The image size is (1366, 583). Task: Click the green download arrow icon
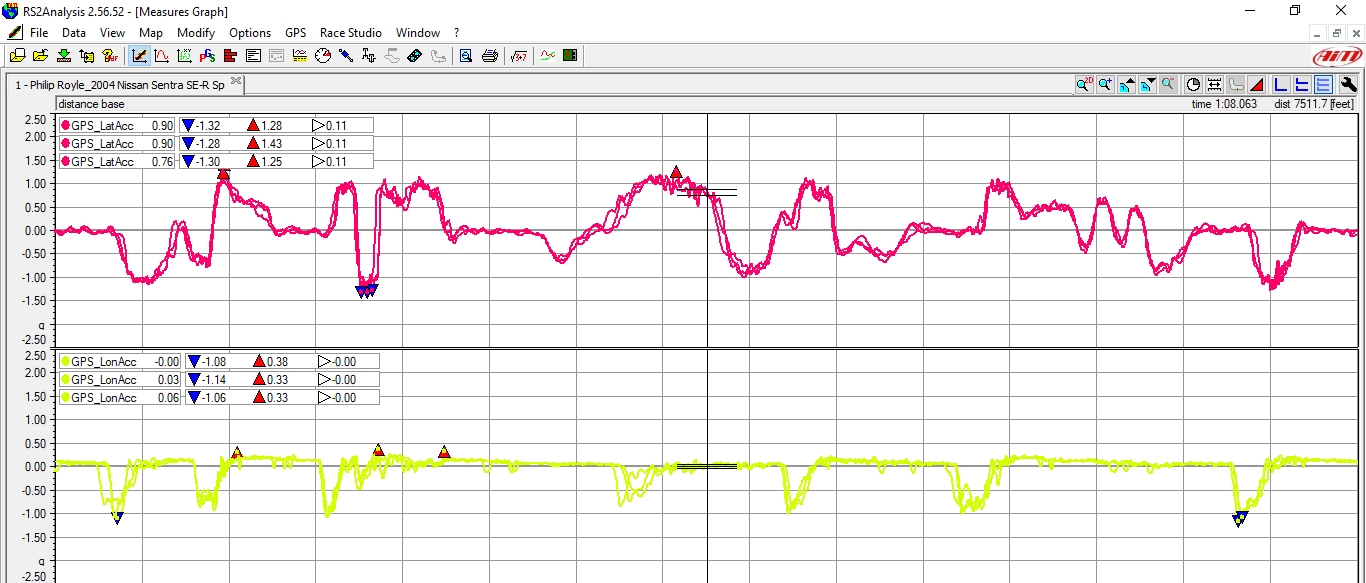pos(64,56)
